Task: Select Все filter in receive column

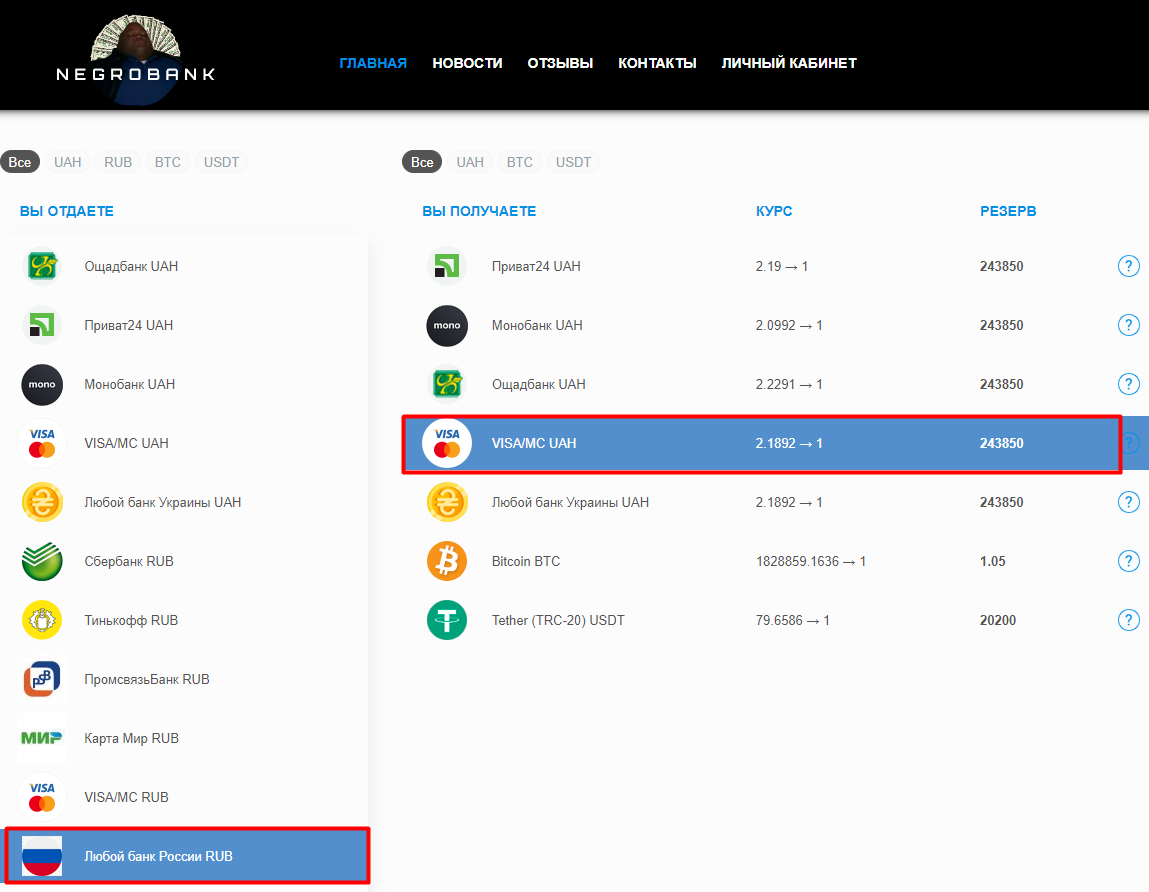Action: click(422, 162)
